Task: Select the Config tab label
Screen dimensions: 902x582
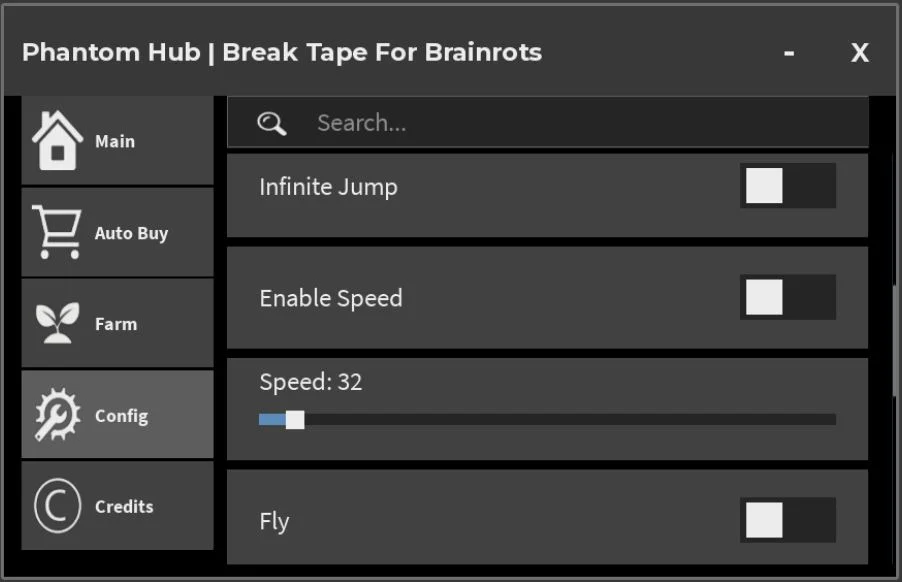Action: point(121,416)
